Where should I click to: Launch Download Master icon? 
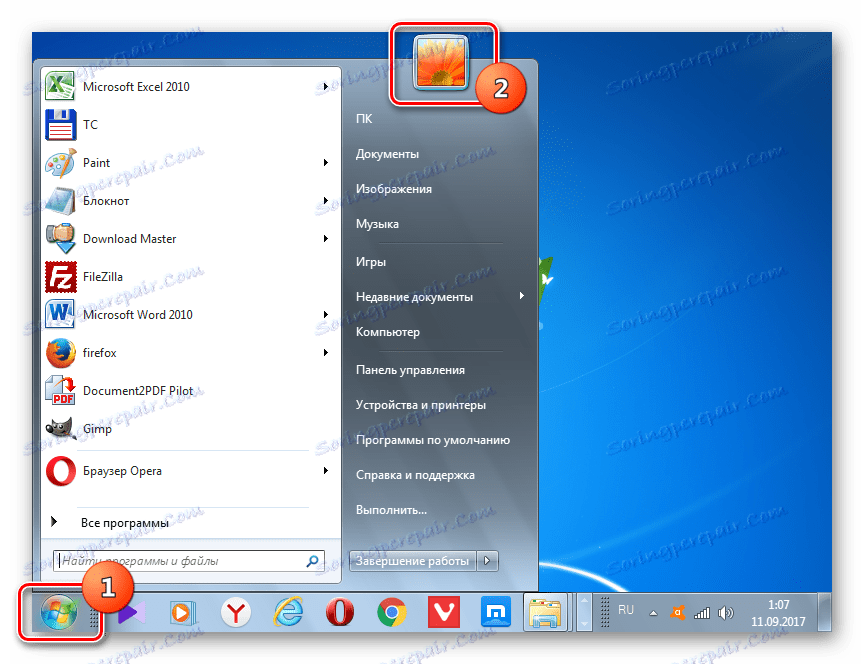pos(61,239)
